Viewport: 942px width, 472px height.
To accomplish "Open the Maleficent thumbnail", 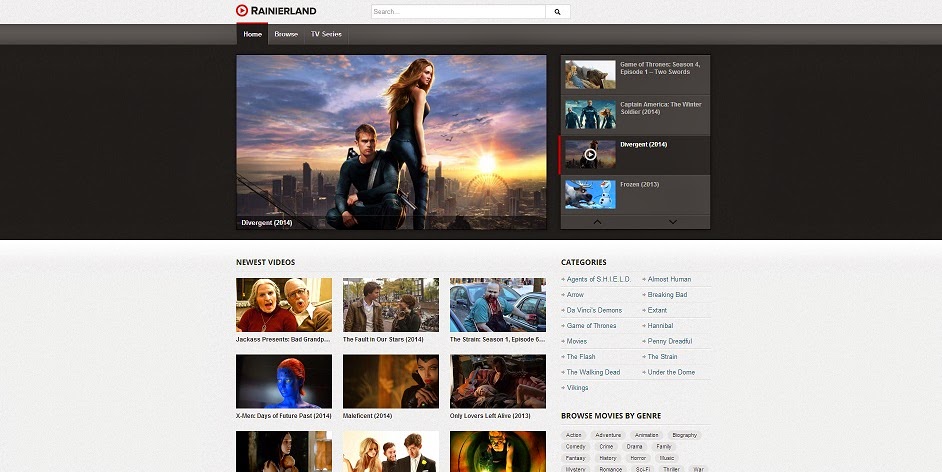I will coord(390,381).
